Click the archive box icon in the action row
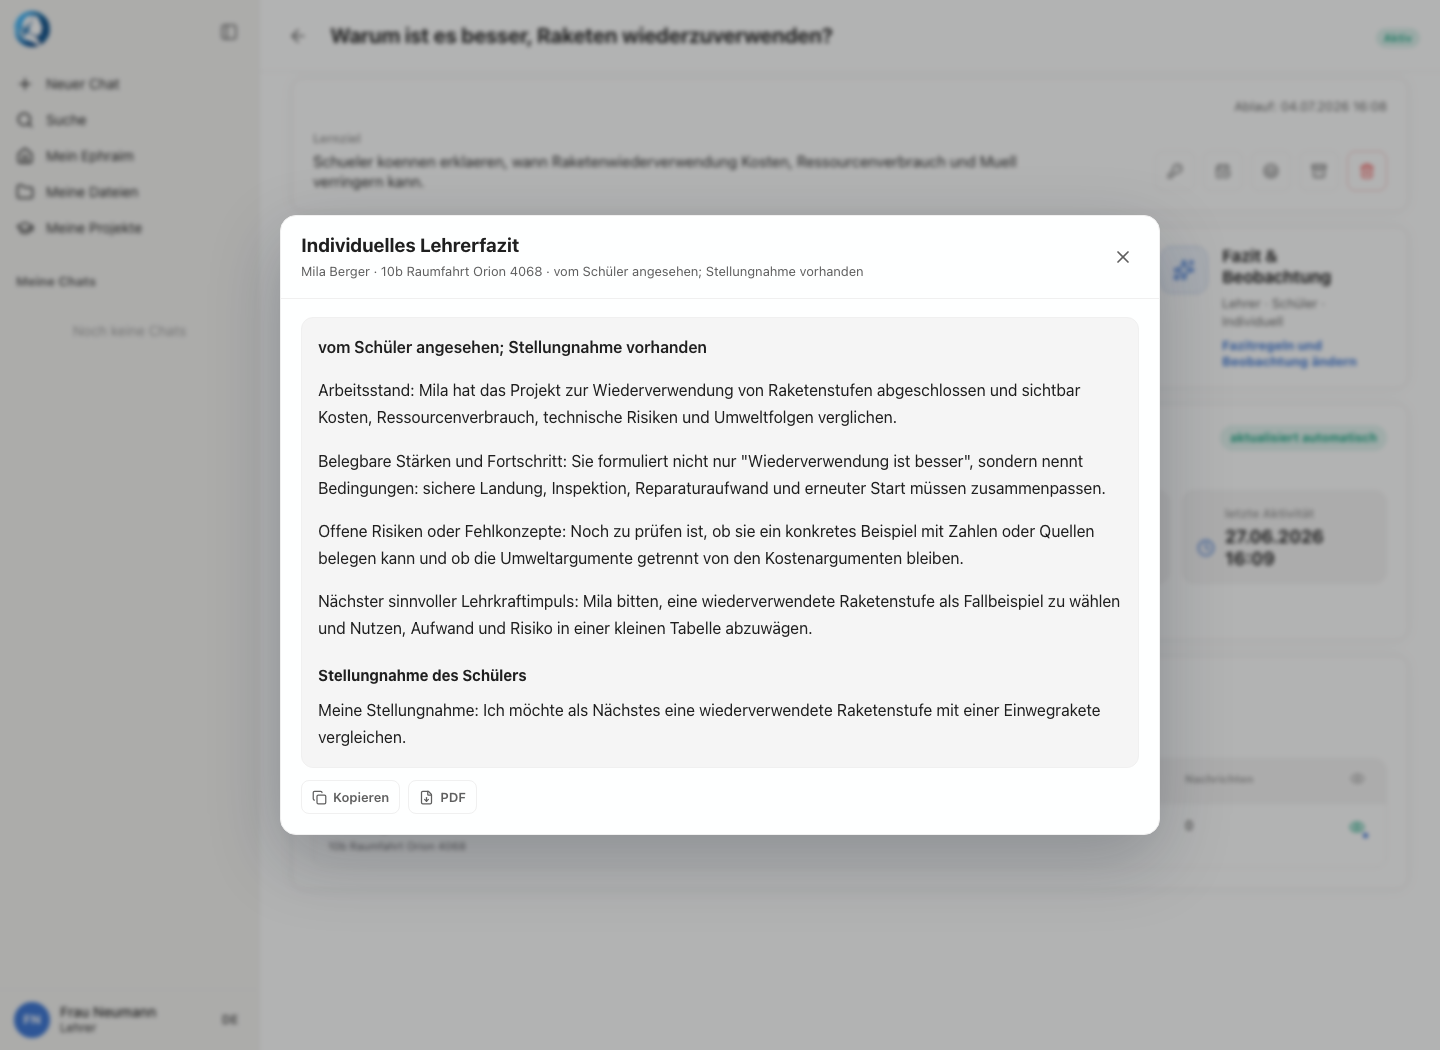The image size is (1440, 1050). click(x=1319, y=171)
